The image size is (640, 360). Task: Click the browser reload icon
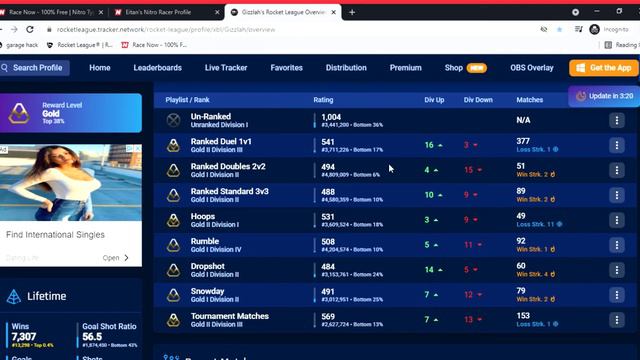[x=30, y=29]
